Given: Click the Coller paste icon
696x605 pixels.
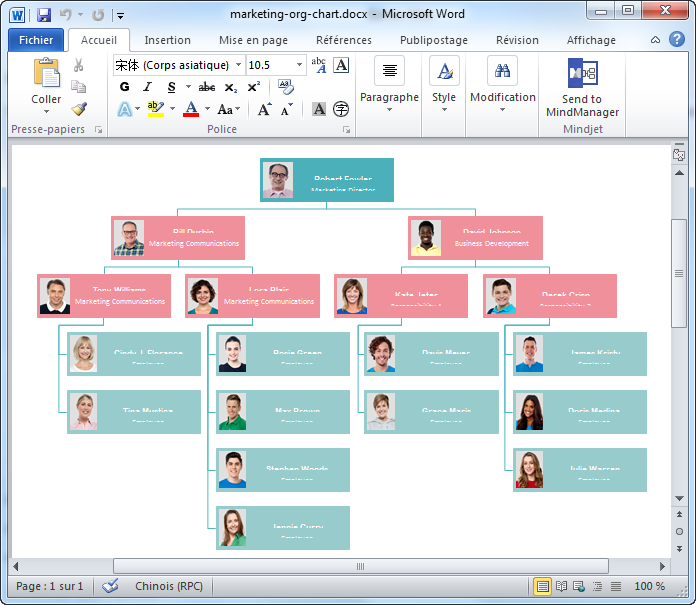Looking at the screenshot, I should (x=46, y=72).
